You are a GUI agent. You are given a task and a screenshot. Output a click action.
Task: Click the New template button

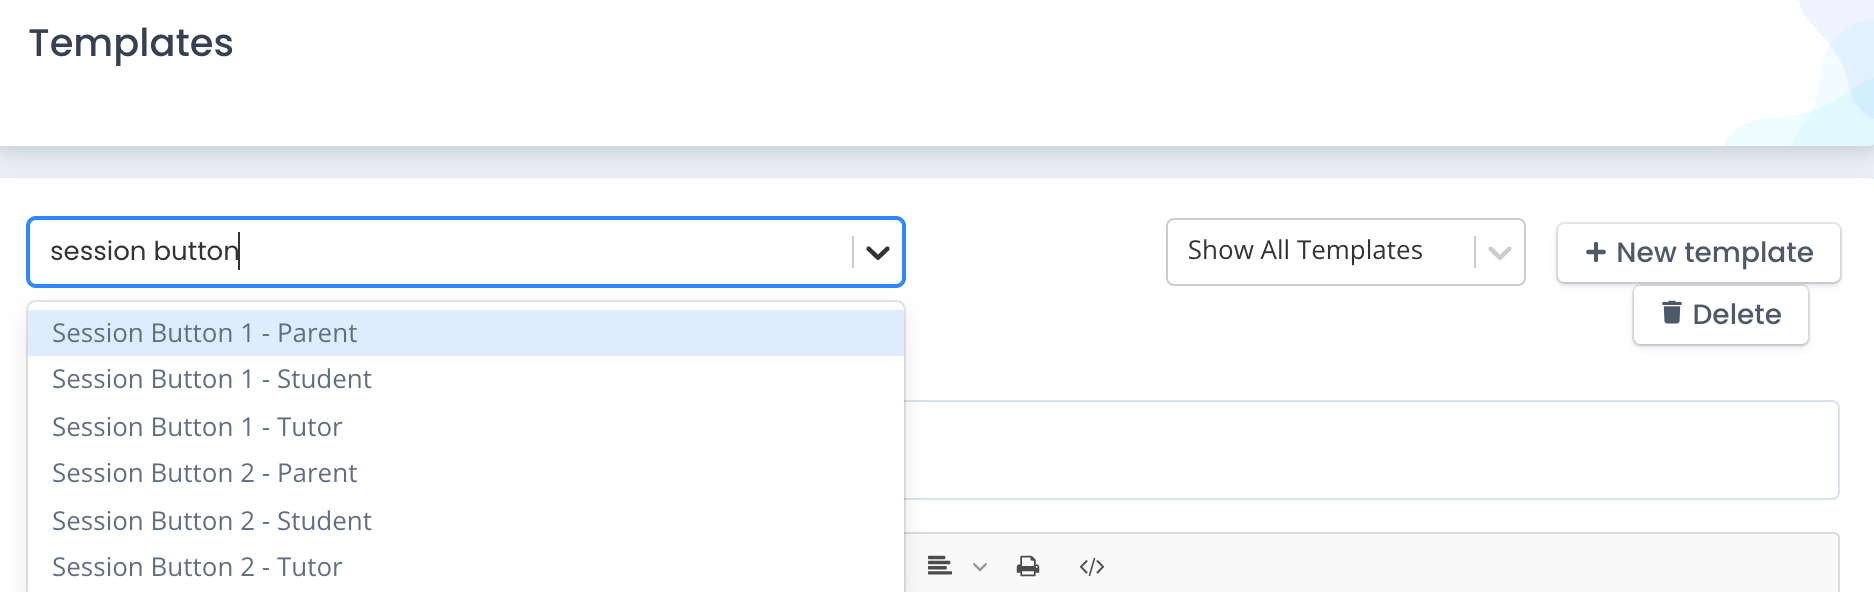[x=1698, y=252]
